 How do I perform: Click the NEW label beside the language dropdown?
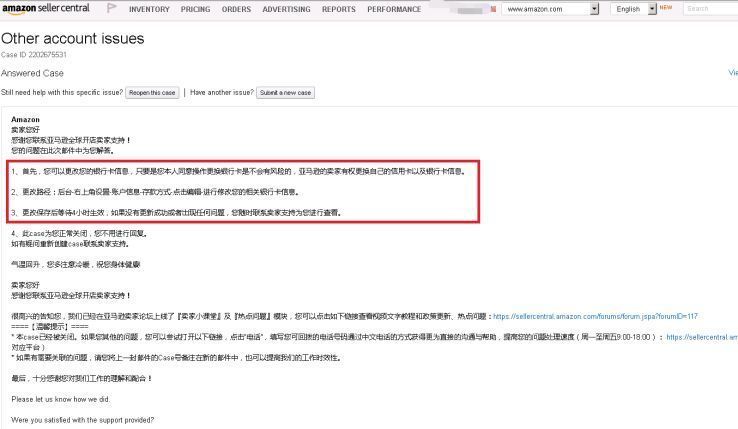[x=666, y=8]
